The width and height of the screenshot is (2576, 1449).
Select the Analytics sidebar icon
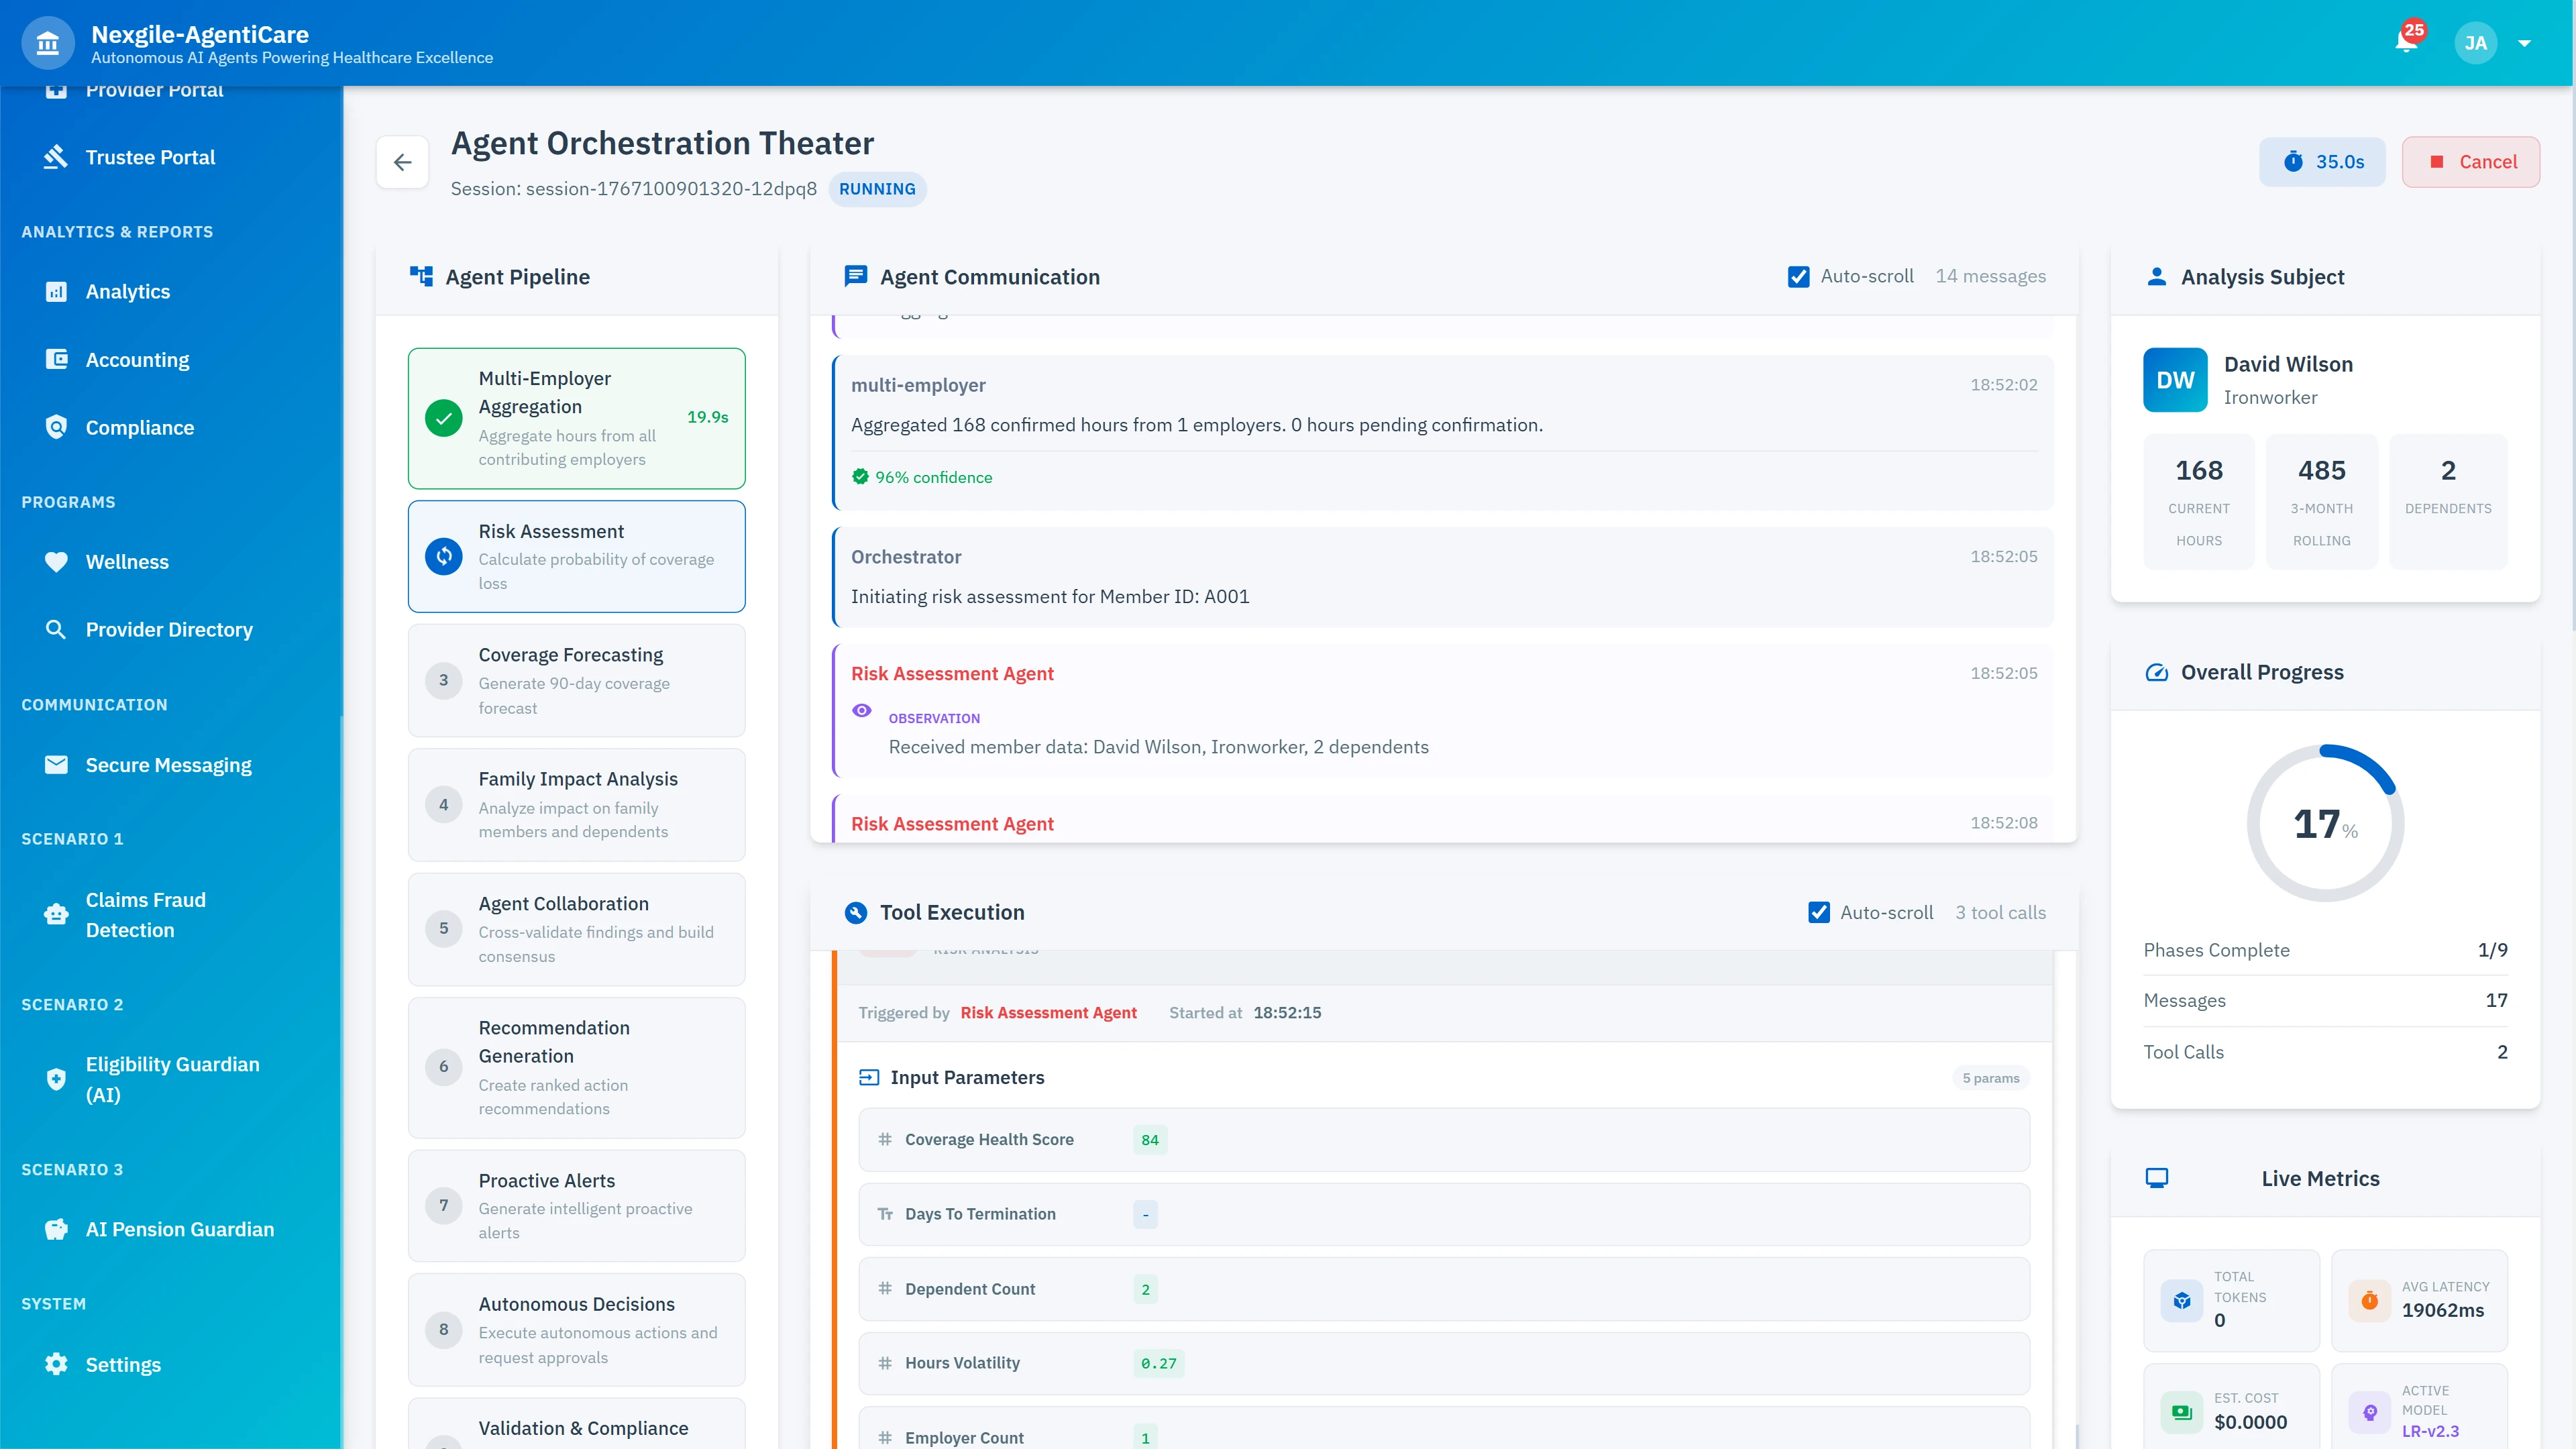pyautogui.click(x=57, y=291)
